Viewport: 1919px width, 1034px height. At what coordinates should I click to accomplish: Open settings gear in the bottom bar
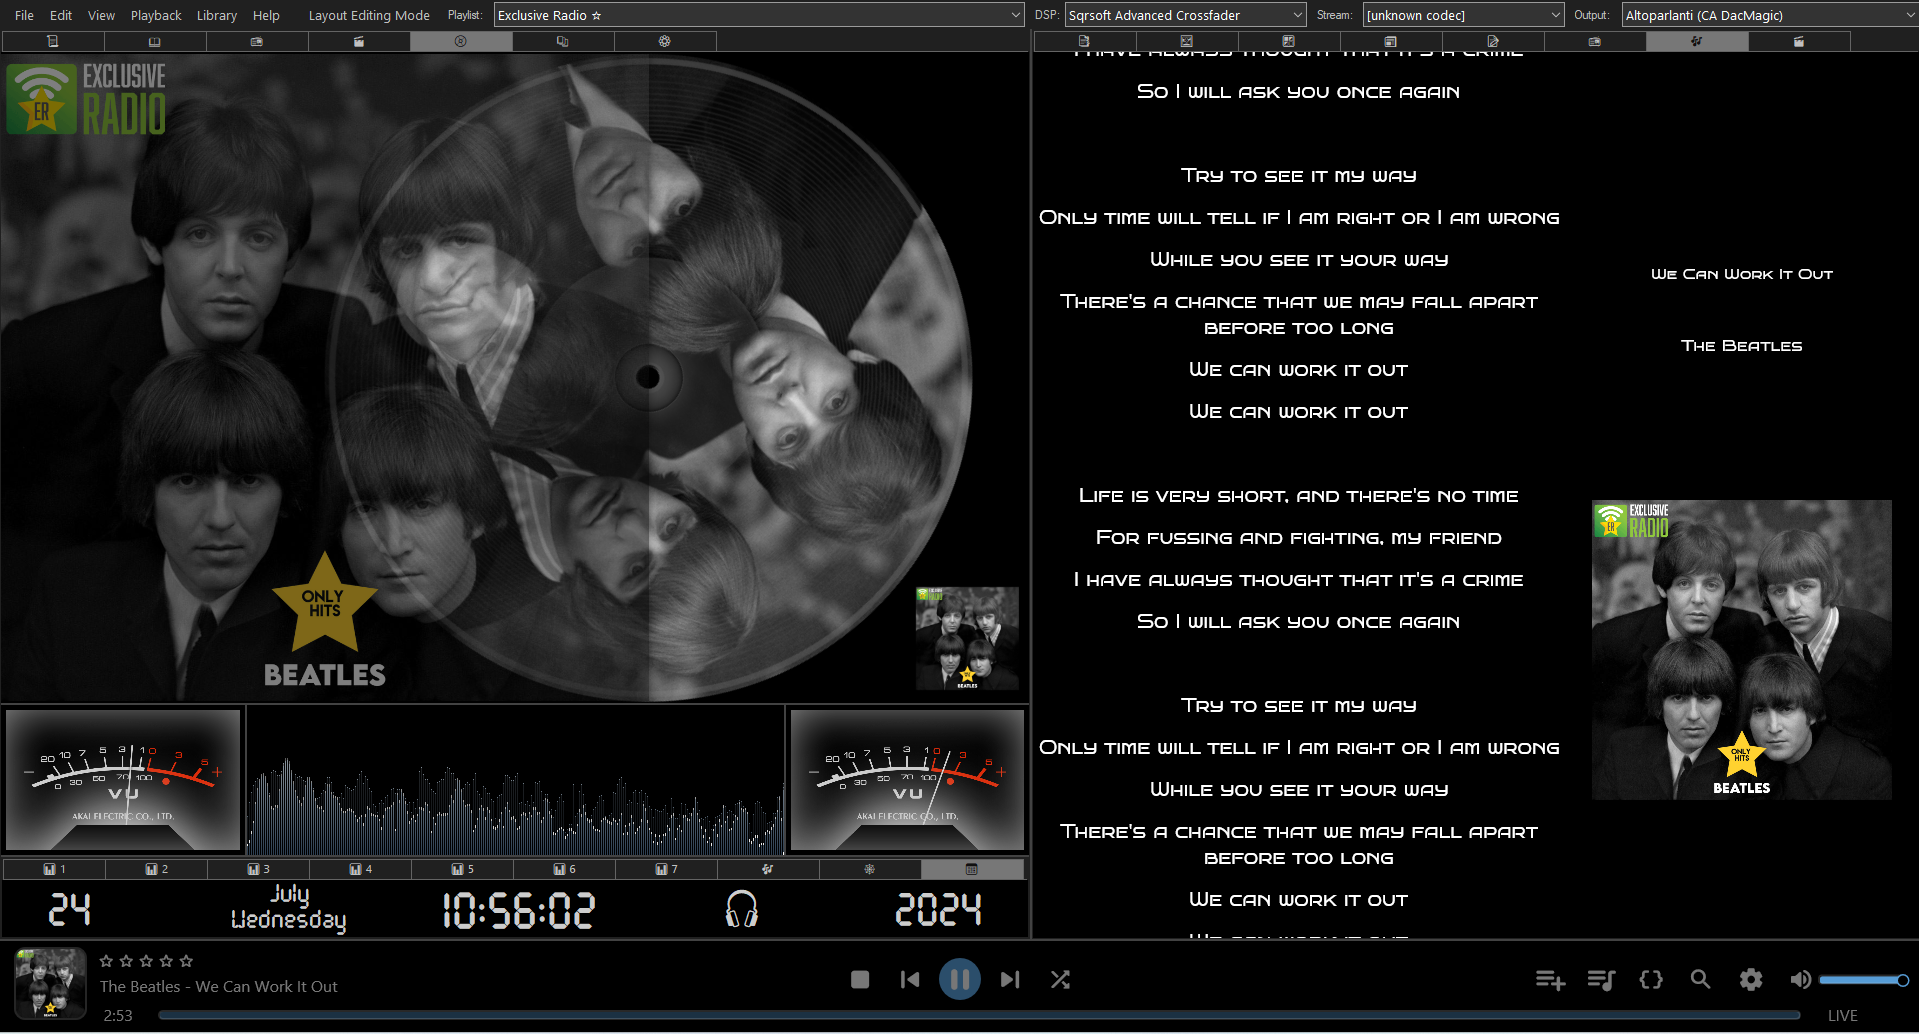point(1751,980)
